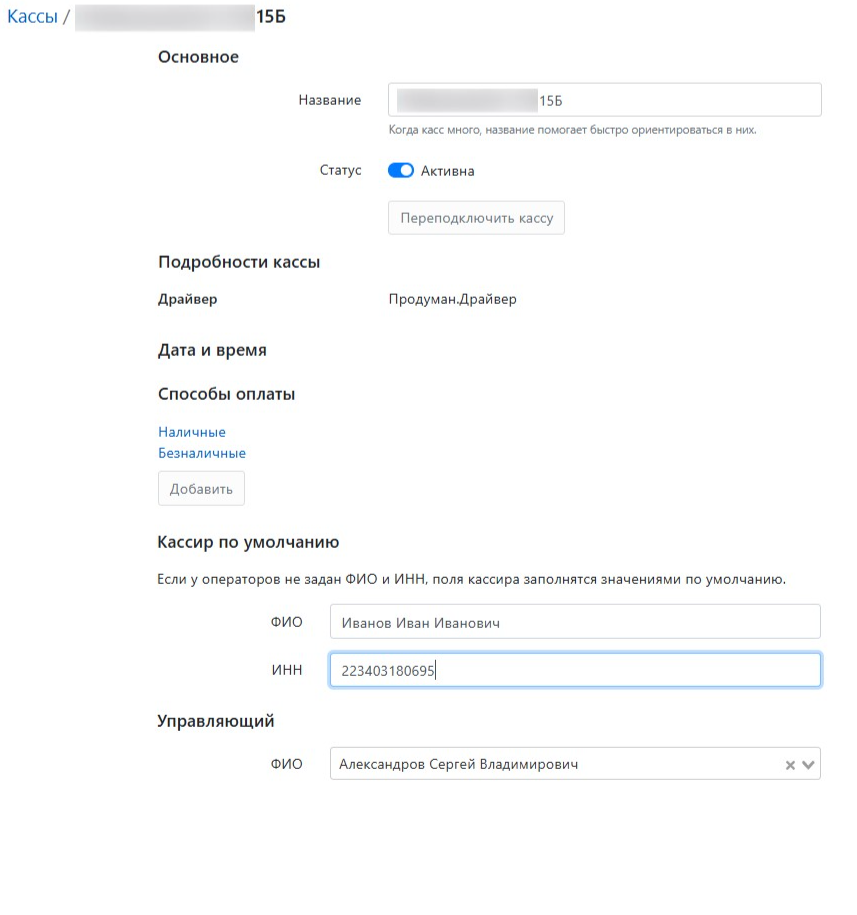Image resolution: width=857 pixels, height=915 pixels.
Task: Click the Переподключить кассу button
Action: pos(476,218)
